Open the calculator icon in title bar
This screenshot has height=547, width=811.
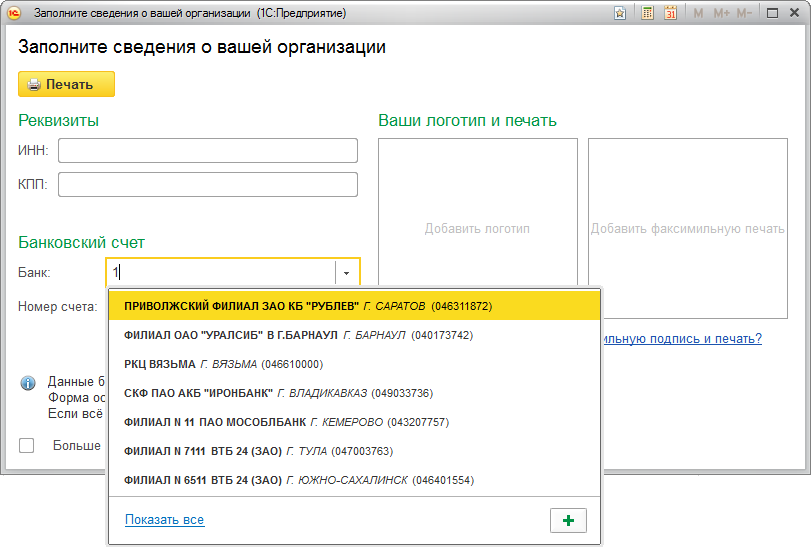[x=647, y=13]
